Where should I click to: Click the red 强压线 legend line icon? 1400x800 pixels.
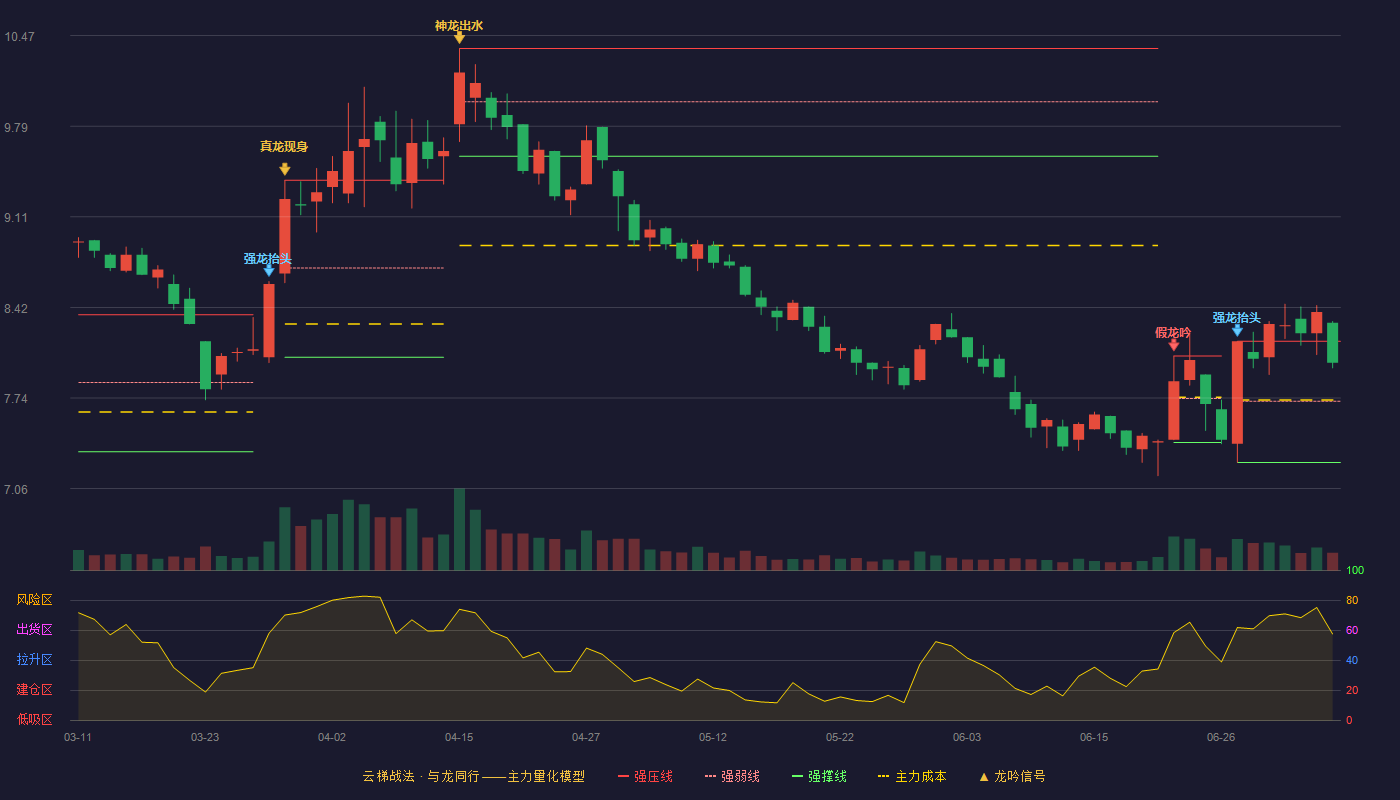(624, 776)
